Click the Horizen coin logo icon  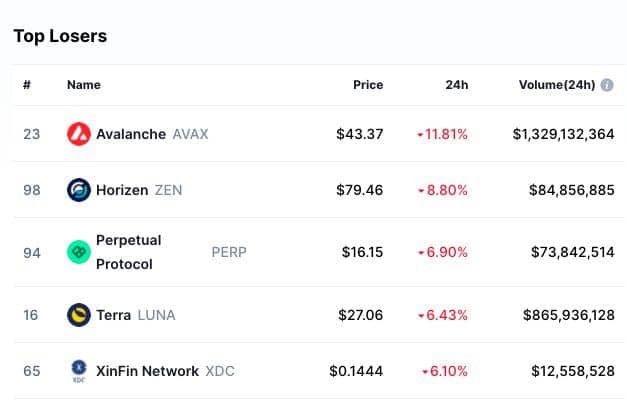(79, 190)
